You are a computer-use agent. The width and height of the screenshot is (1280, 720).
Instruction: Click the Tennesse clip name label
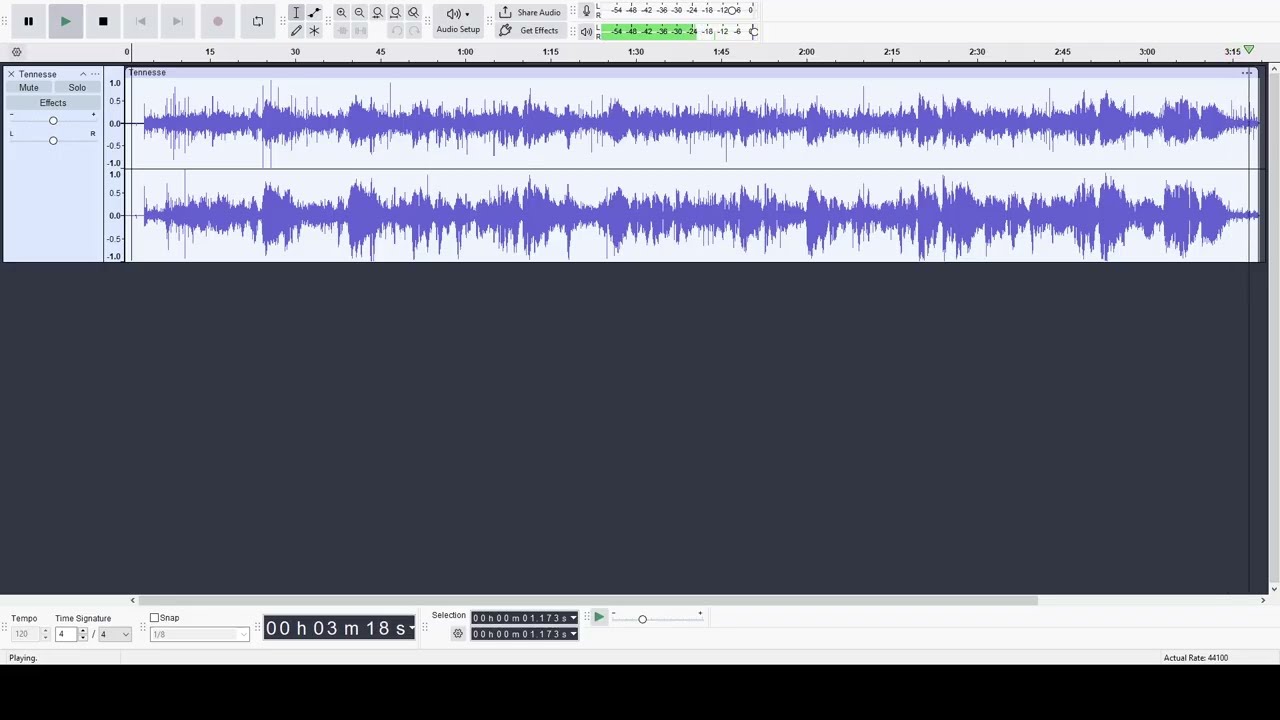[148, 72]
